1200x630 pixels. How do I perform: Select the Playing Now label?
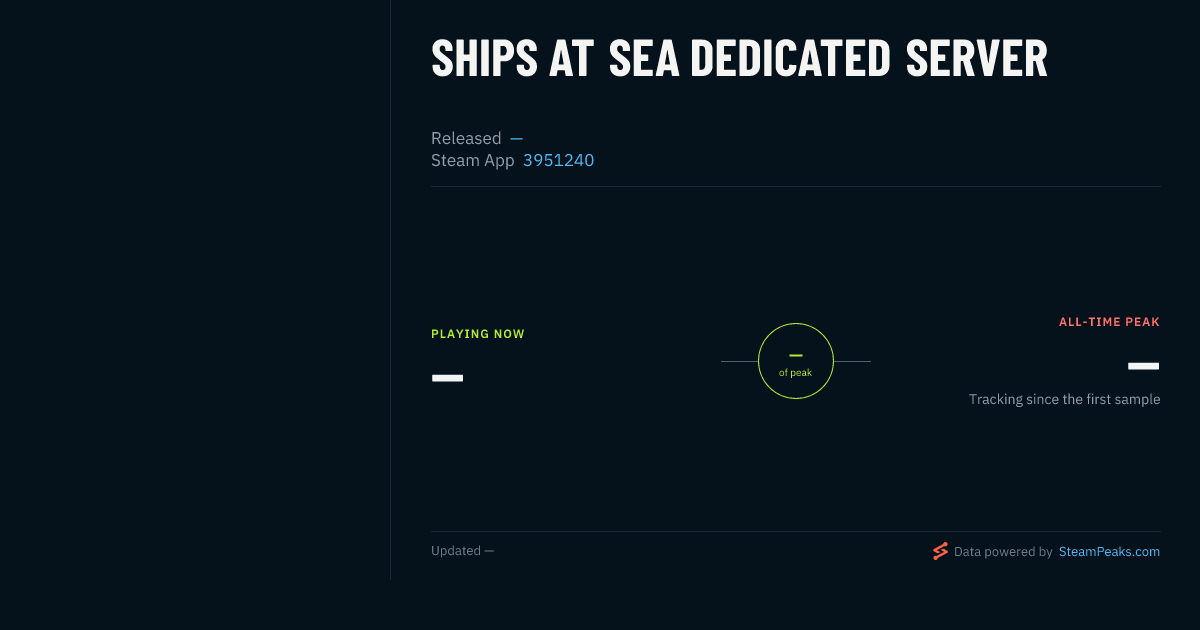(478, 334)
